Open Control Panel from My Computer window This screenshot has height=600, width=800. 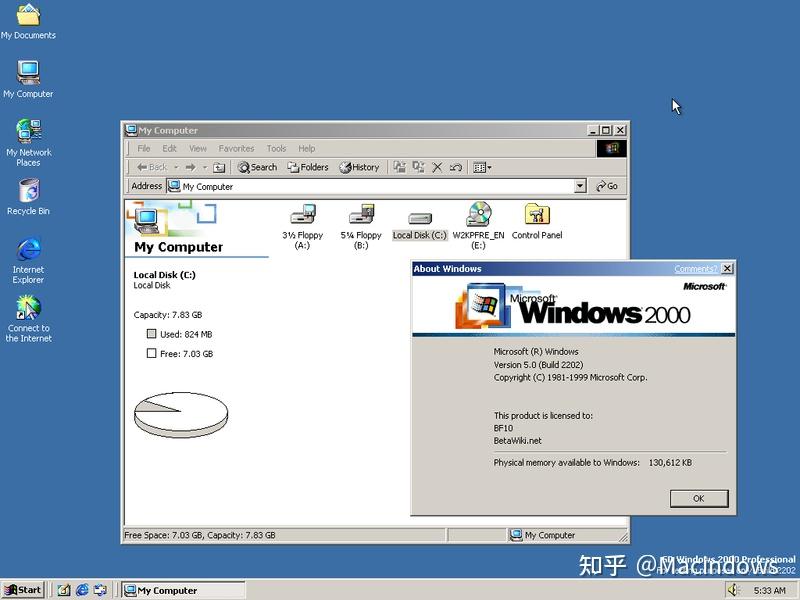(536, 218)
